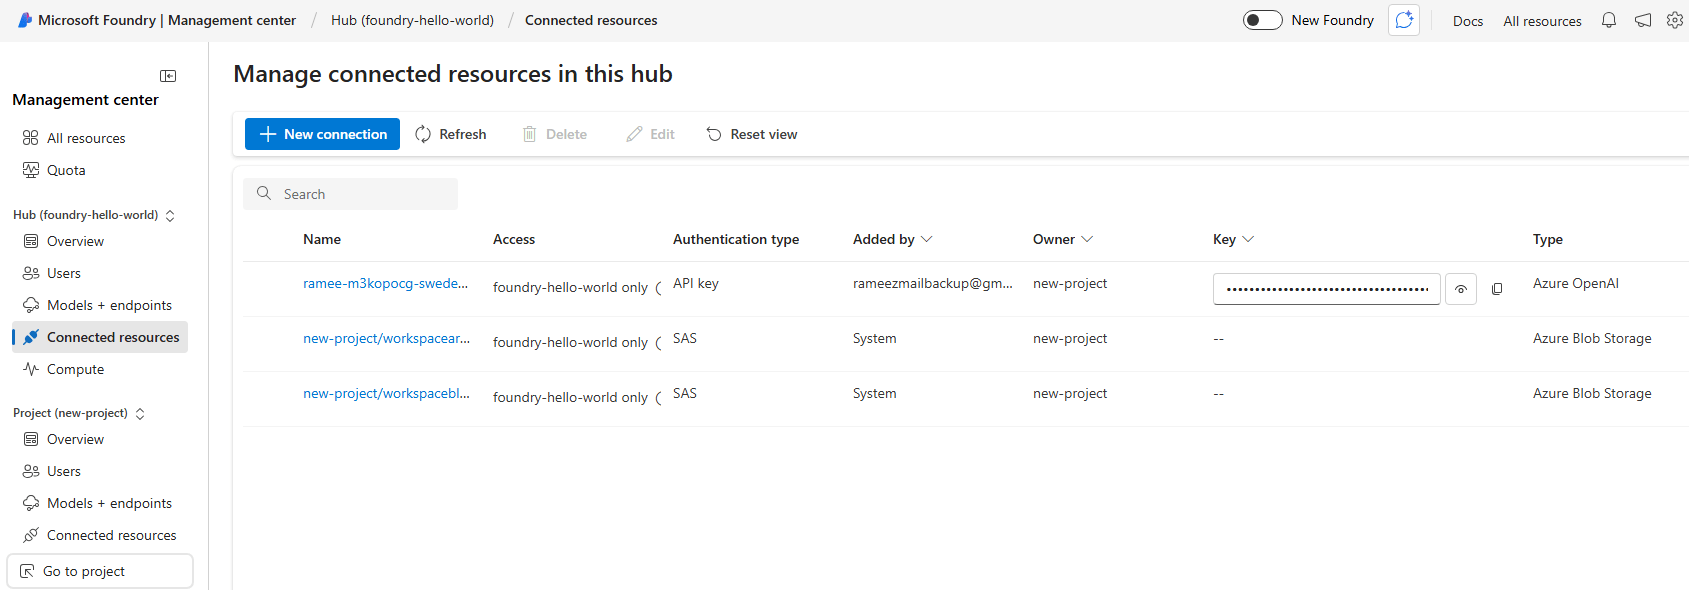Click Refresh toolbar button
The image size is (1689, 590).
(451, 134)
